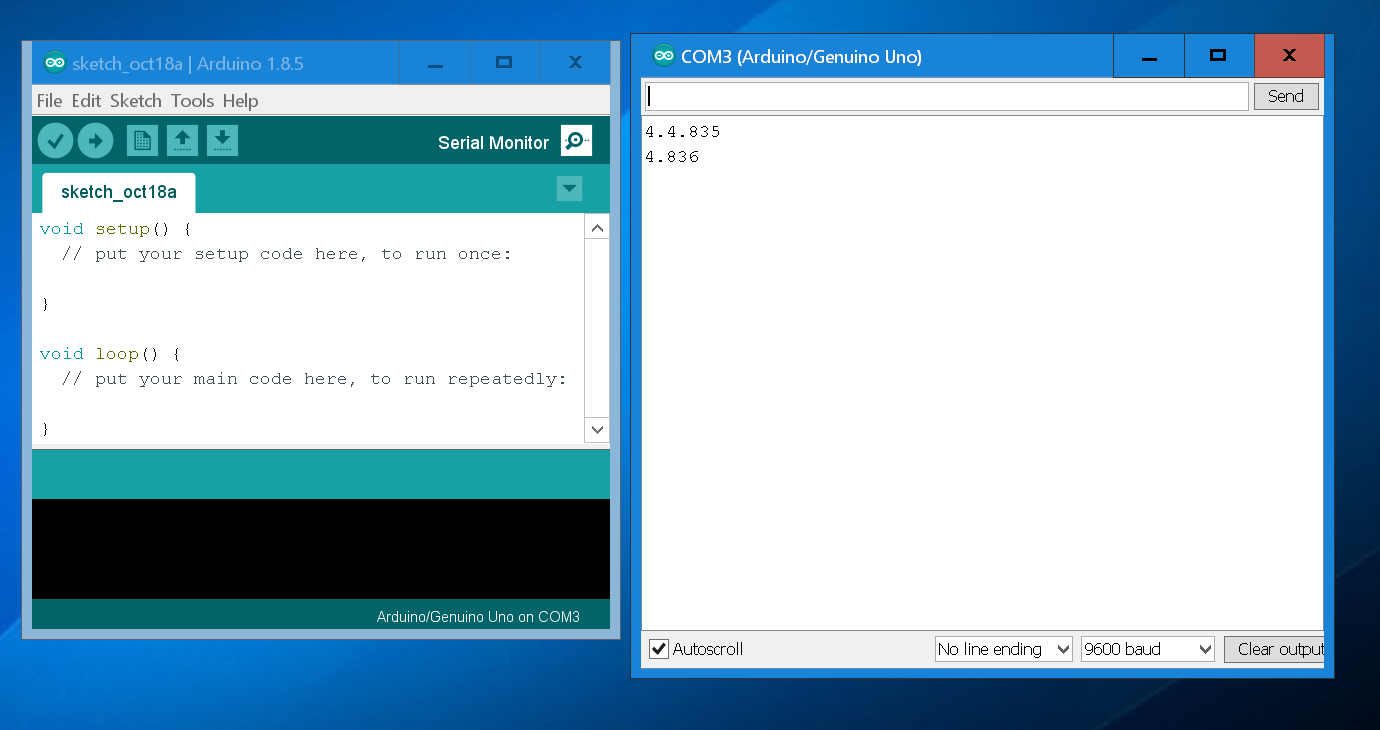This screenshot has height=730, width=1380.
Task: Open the File menu
Action: [49, 101]
